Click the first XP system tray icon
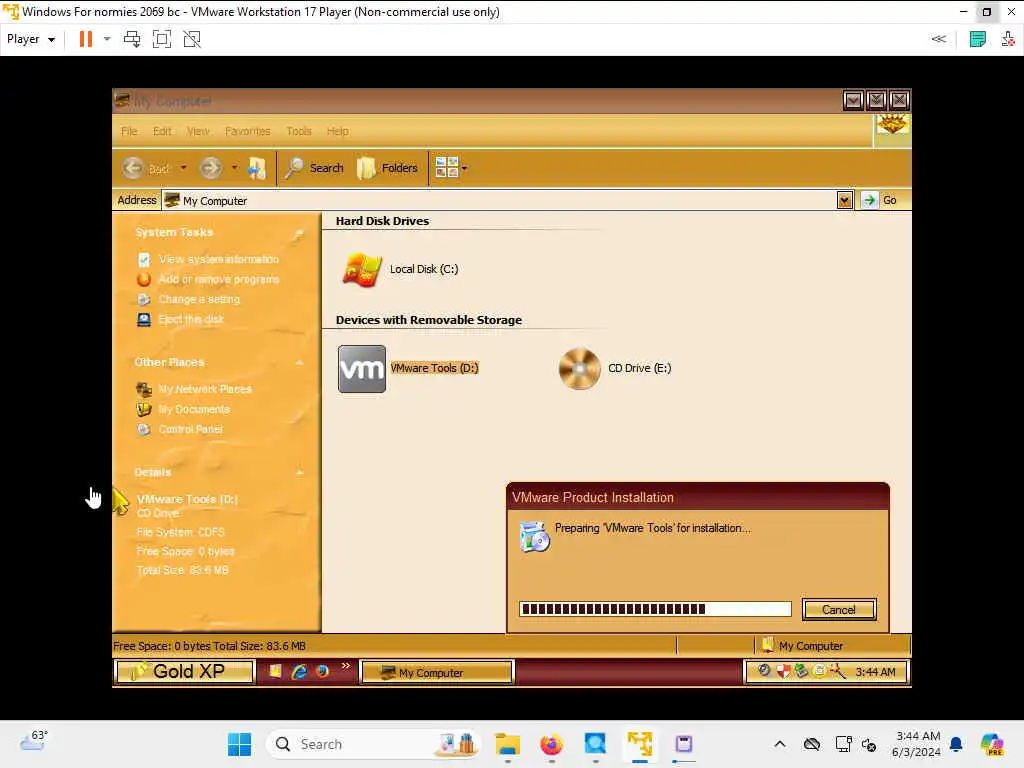The height and width of the screenshot is (768, 1024). pyautogui.click(x=764, y=671)
